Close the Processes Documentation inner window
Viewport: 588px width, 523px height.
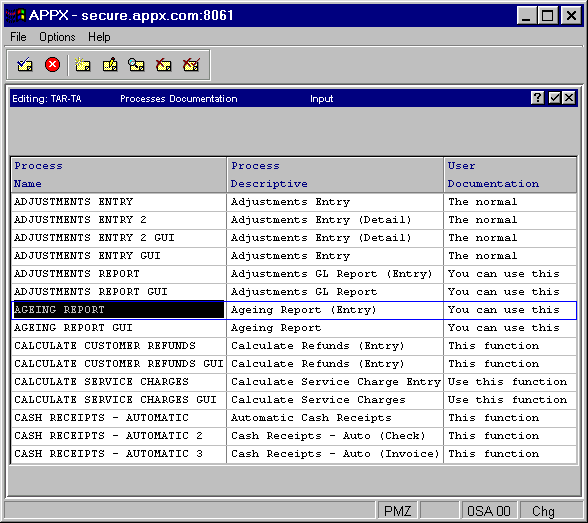click(569, 98)
